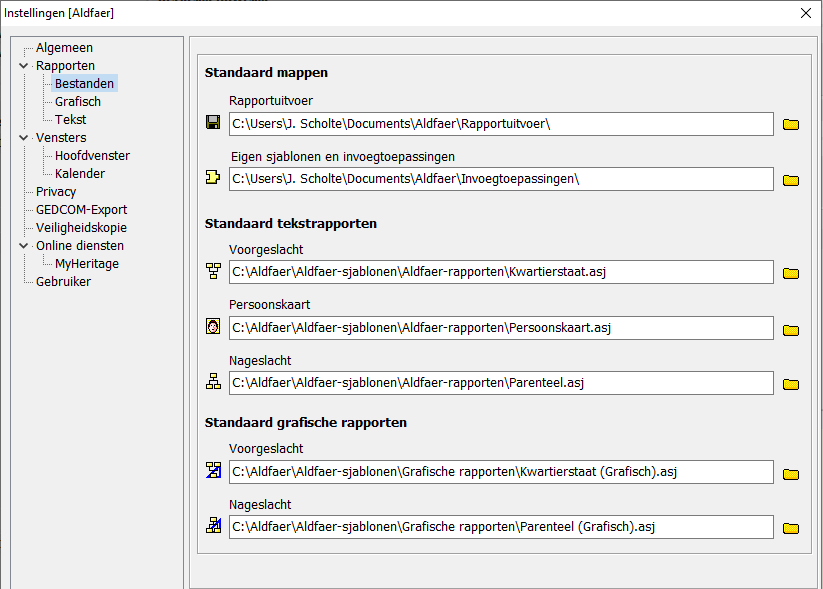Image resolution: width=823 pixels, height=589 pixels.
Task: Click folder icon beside Parenteel.asj path
Action: point(791,384)
